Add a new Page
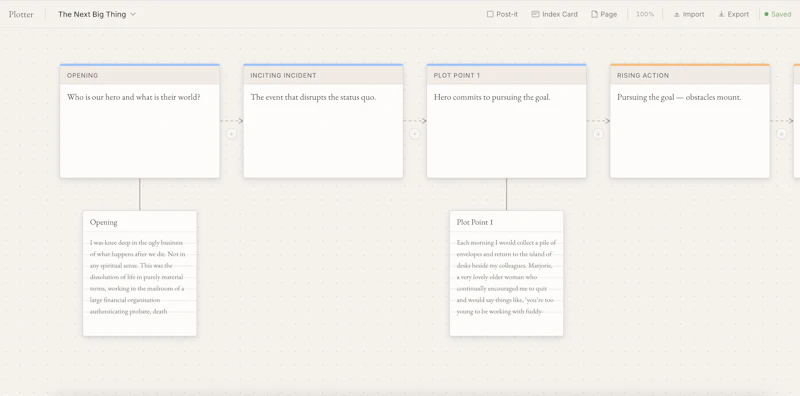The image size is (800, 396). (x=604, y=14)
